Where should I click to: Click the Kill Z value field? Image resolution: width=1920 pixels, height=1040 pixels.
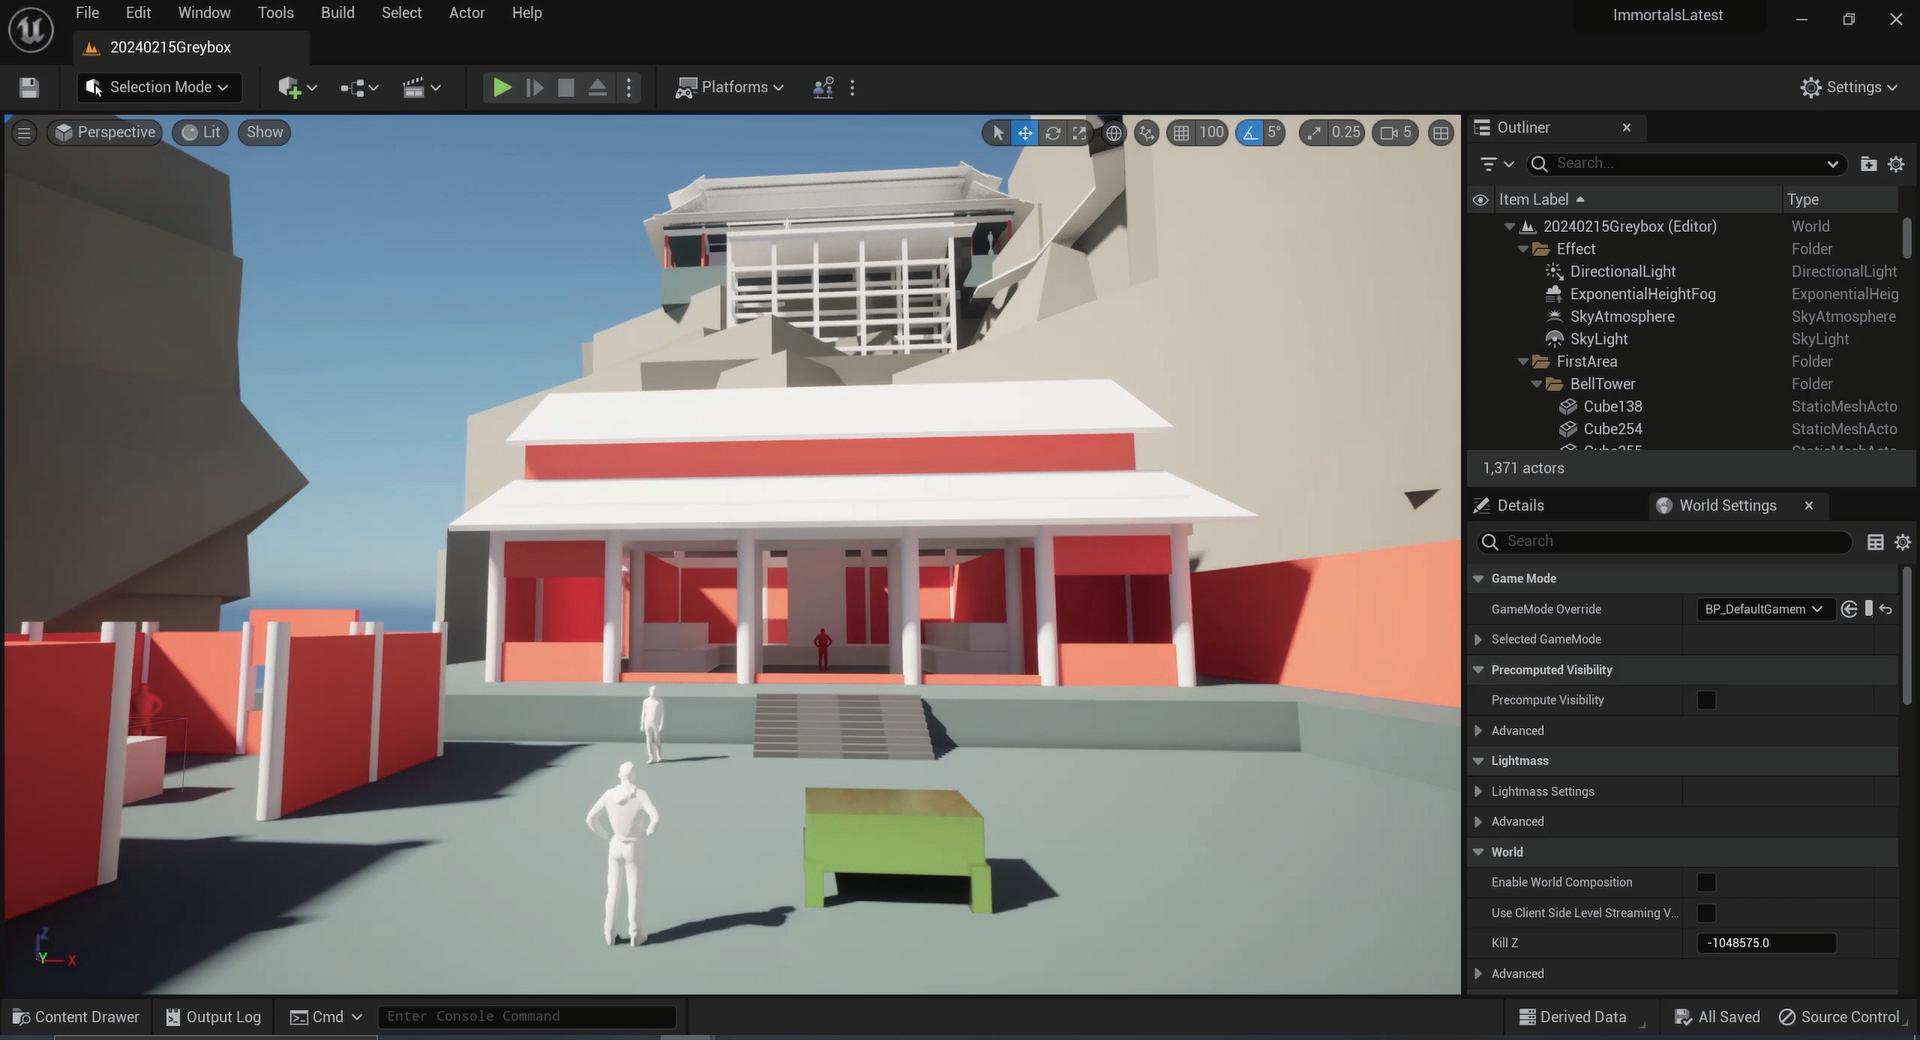(x=1765, y=943)
